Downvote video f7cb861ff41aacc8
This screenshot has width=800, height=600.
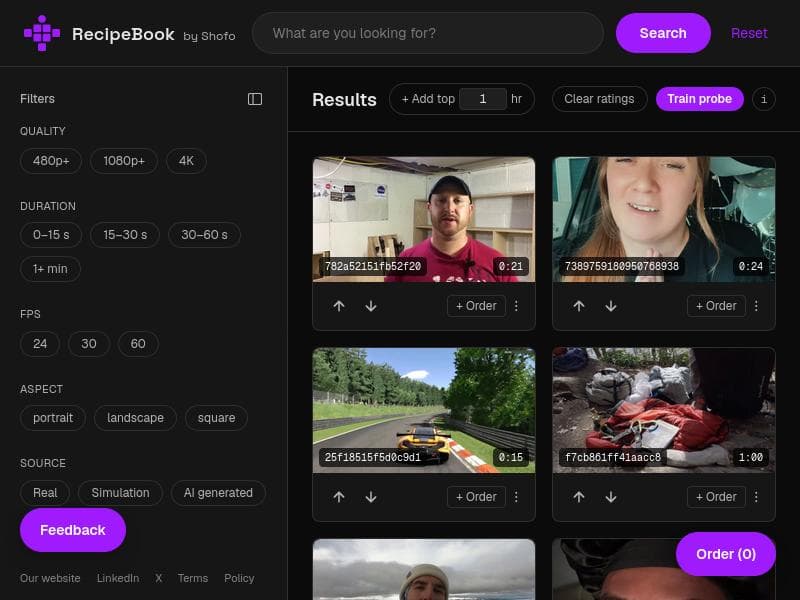point(611,496)
